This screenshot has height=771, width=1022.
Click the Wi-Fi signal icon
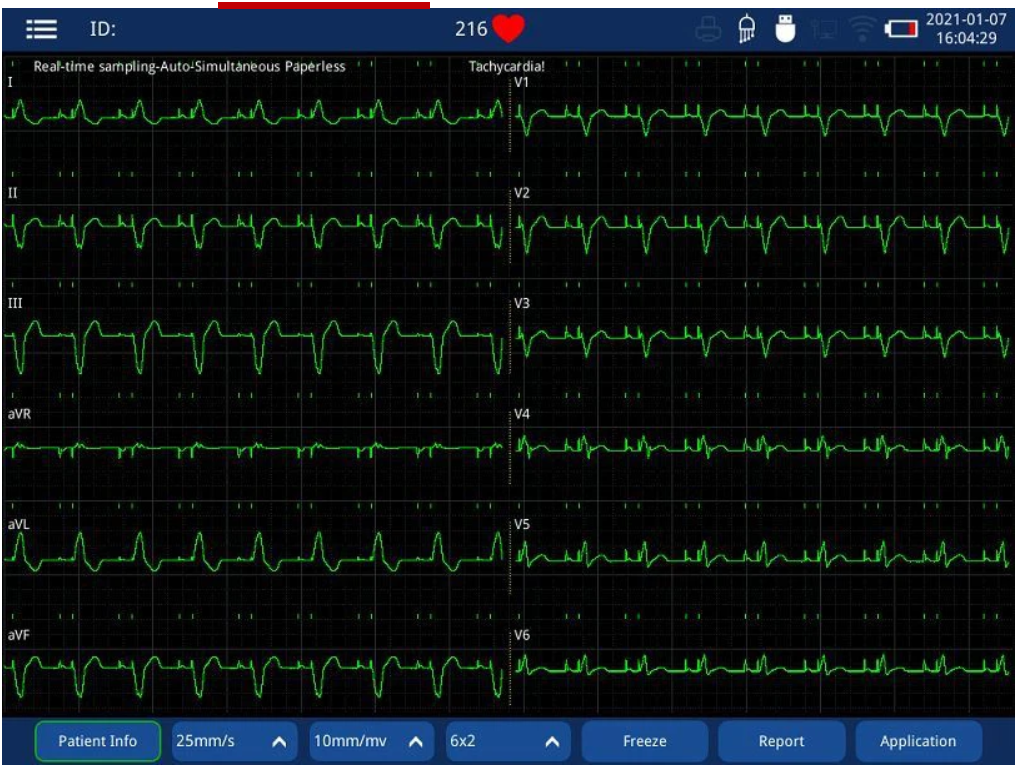tap(860, 30)
